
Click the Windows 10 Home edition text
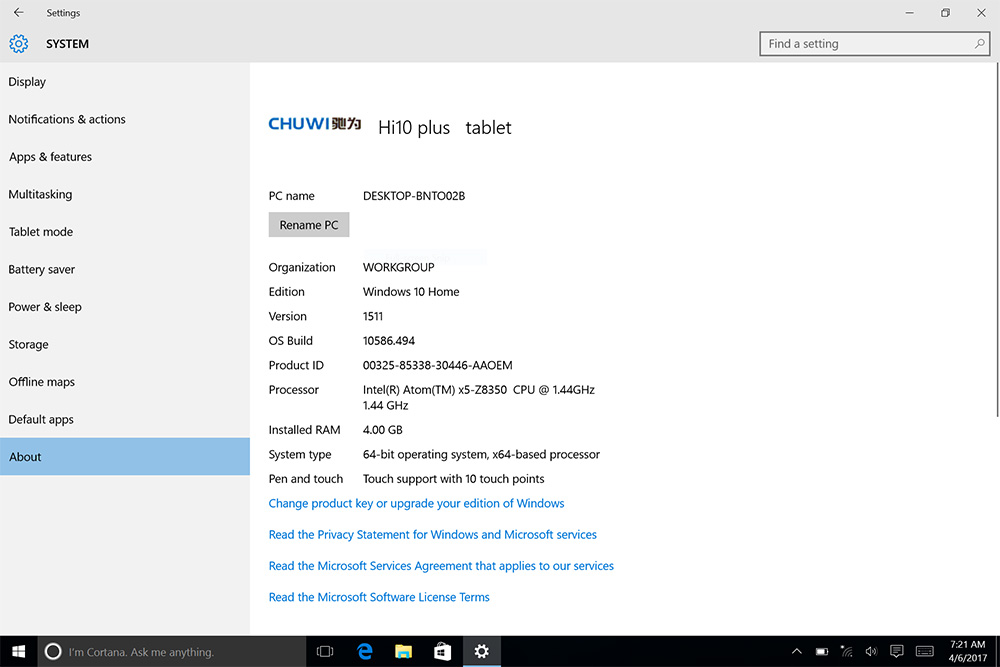click(x=411, y=291)
